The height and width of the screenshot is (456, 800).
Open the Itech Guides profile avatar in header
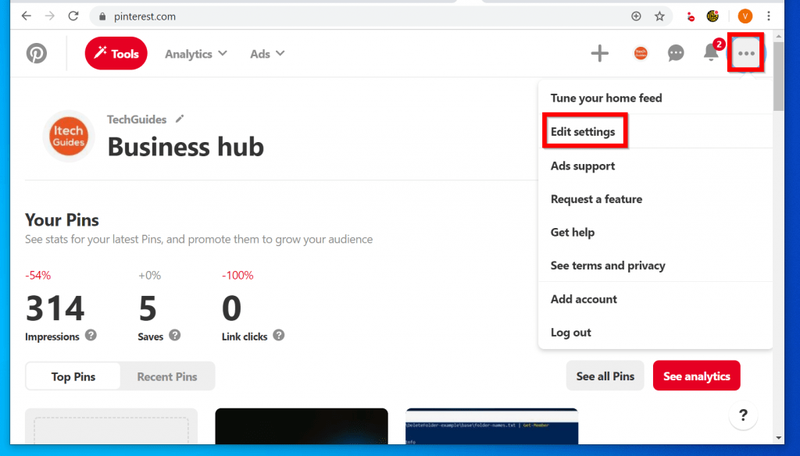click(x=640, y=53)
